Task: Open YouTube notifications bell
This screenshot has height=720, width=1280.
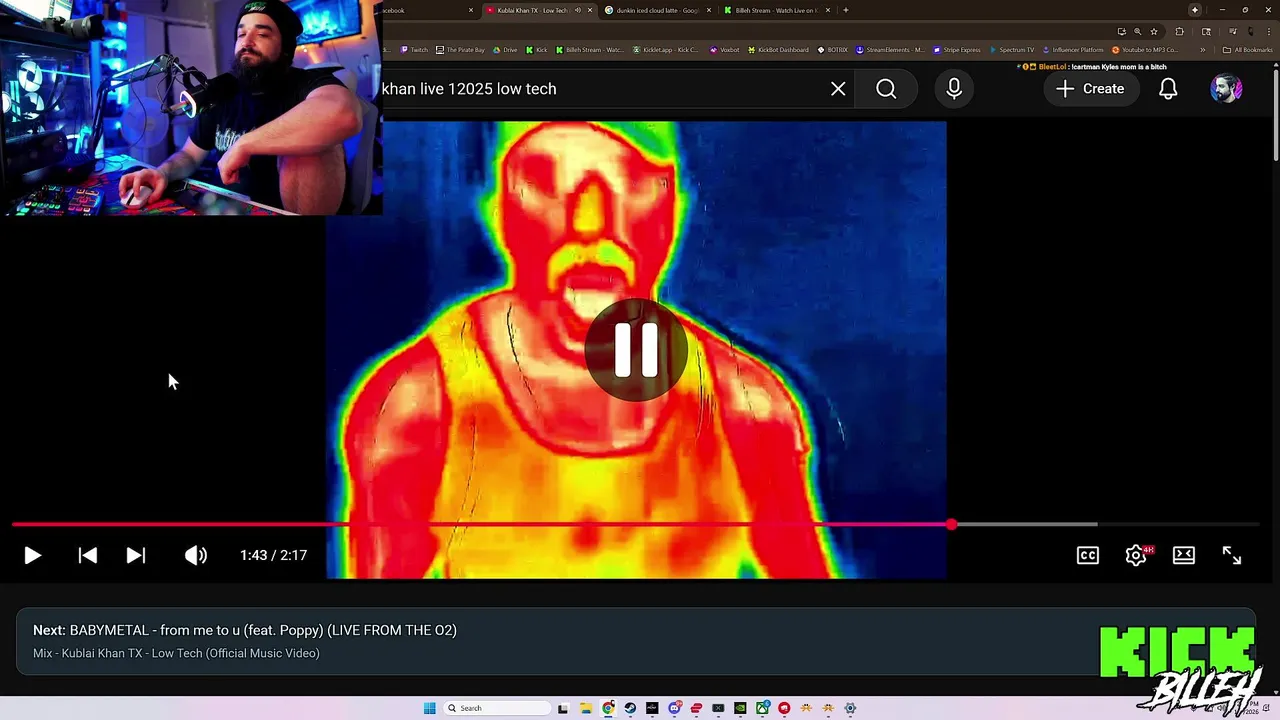Action: coord(1168,89)
